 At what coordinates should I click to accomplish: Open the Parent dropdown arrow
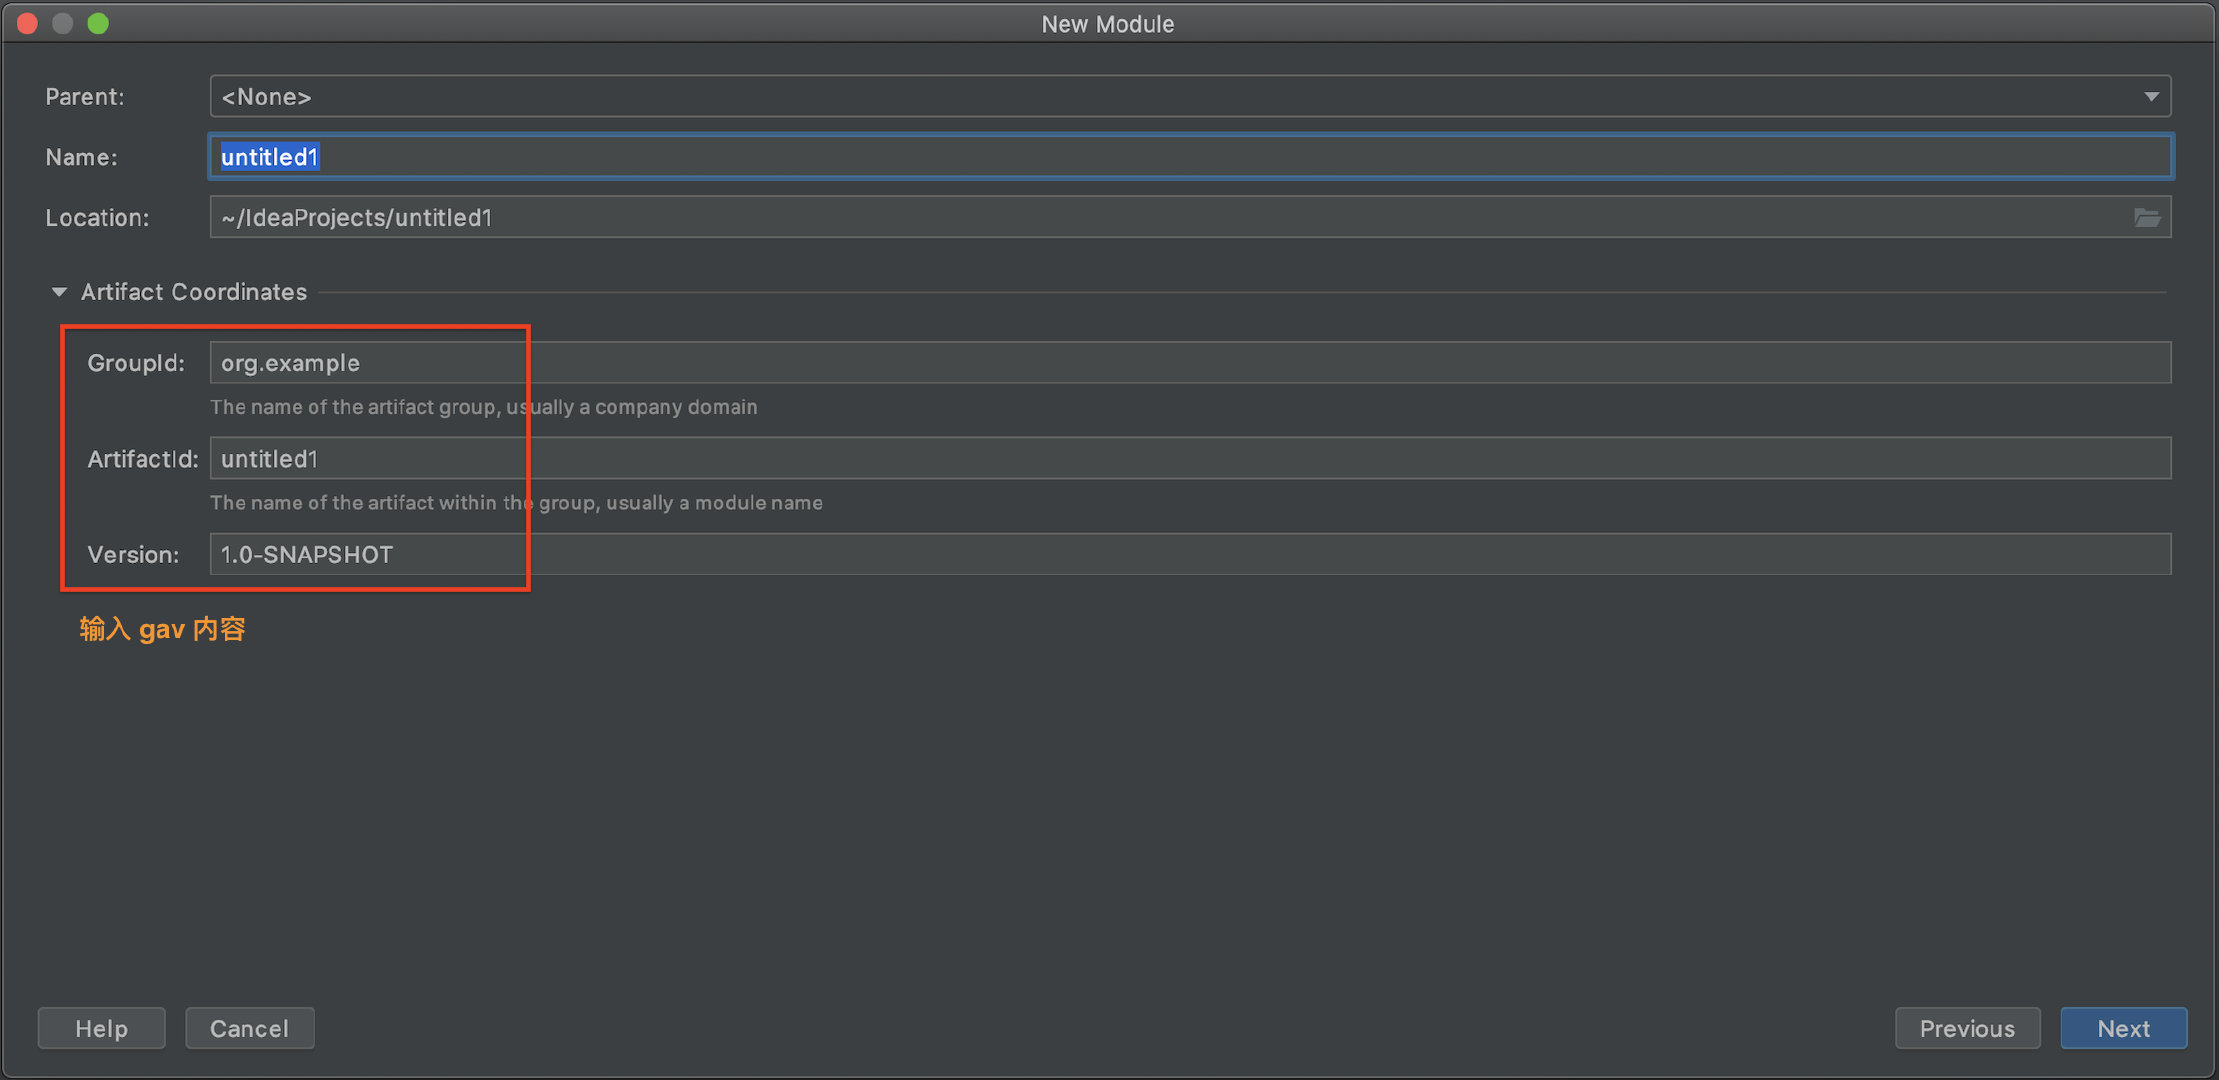(2151, 97)
